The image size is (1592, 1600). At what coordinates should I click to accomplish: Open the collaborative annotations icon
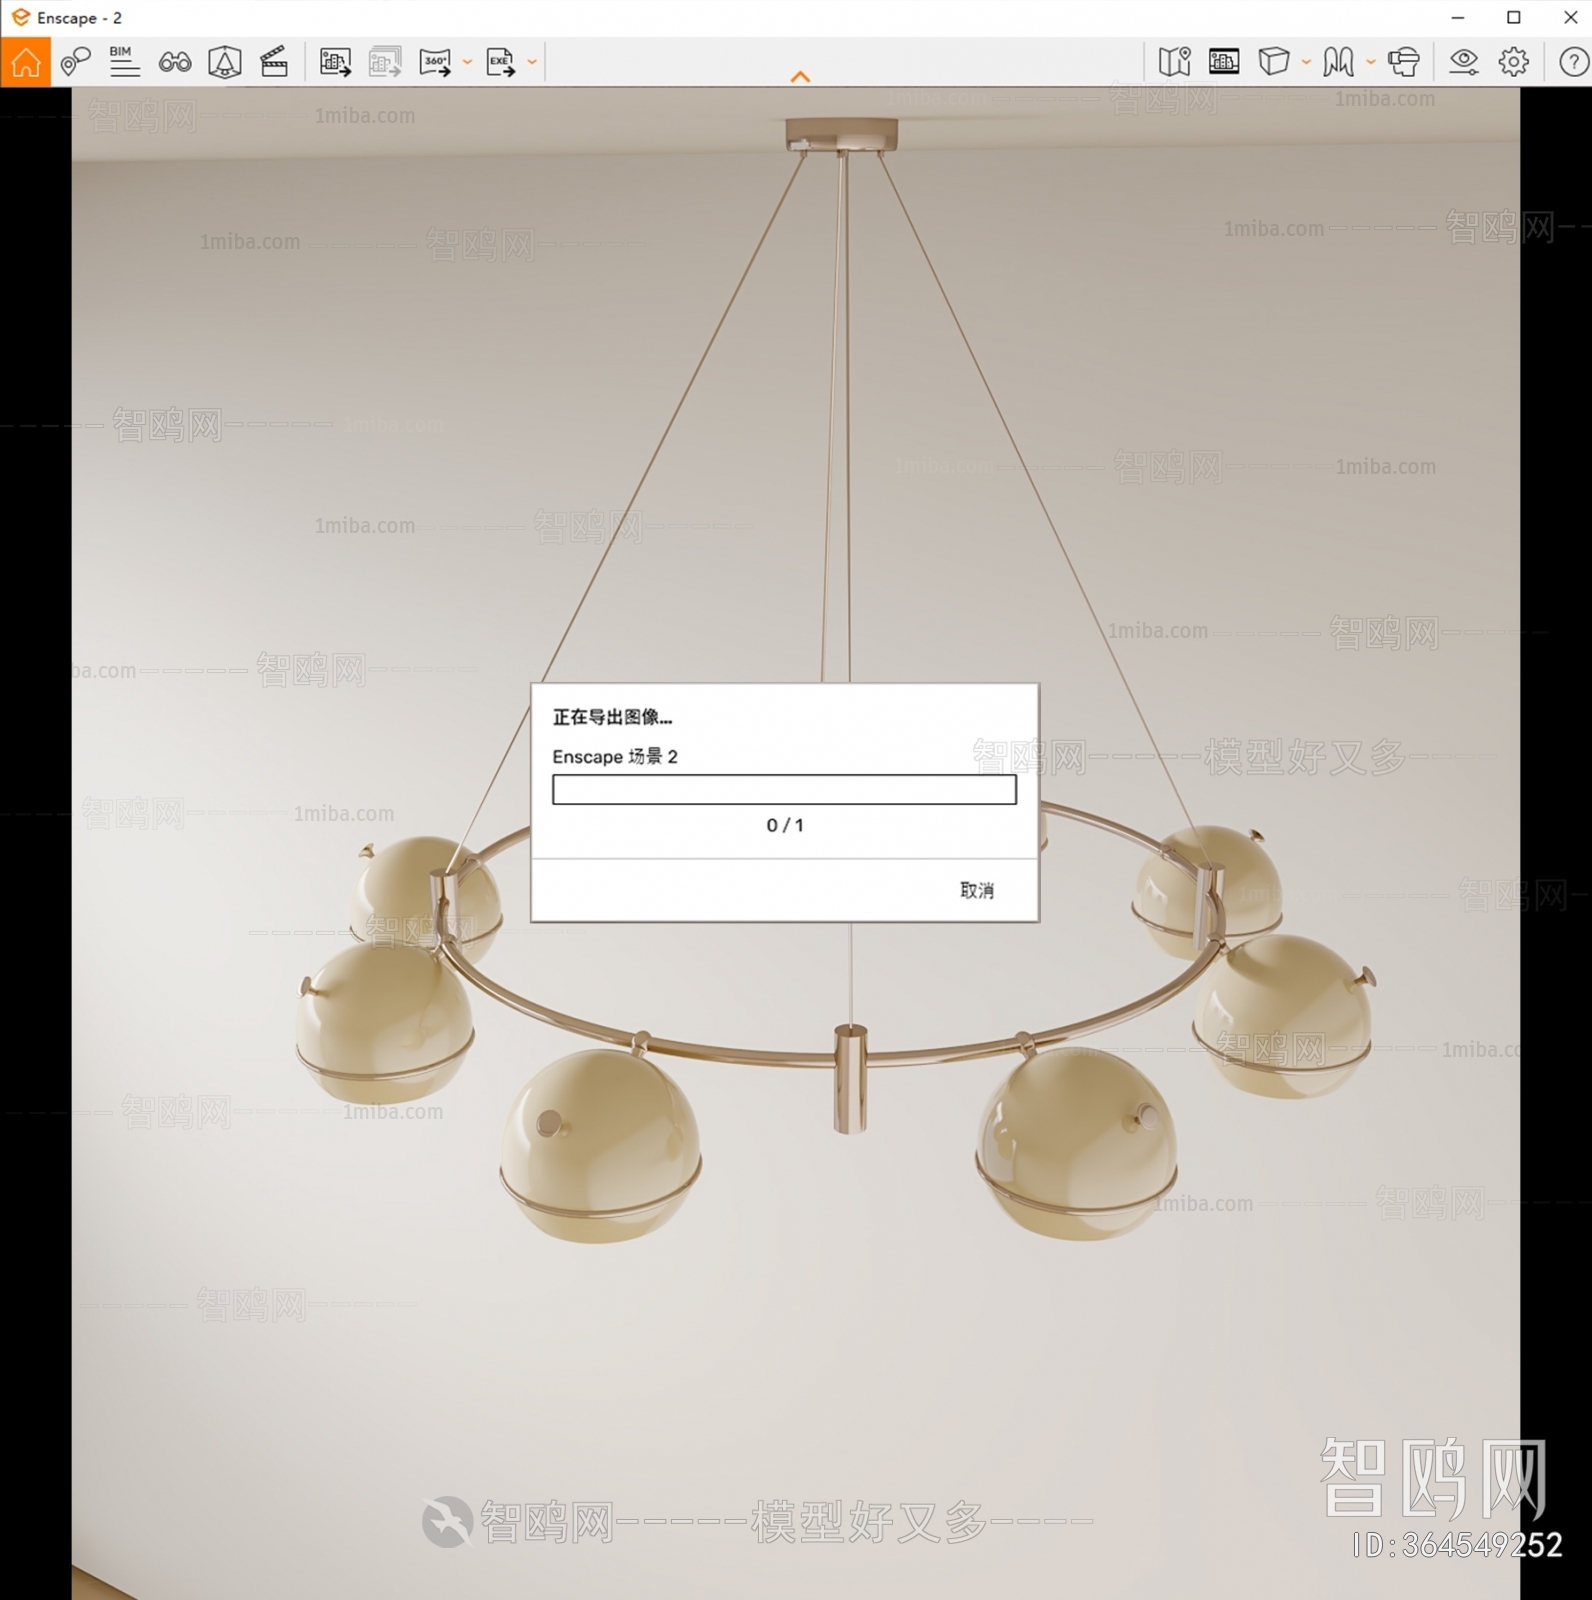[75, 62]
